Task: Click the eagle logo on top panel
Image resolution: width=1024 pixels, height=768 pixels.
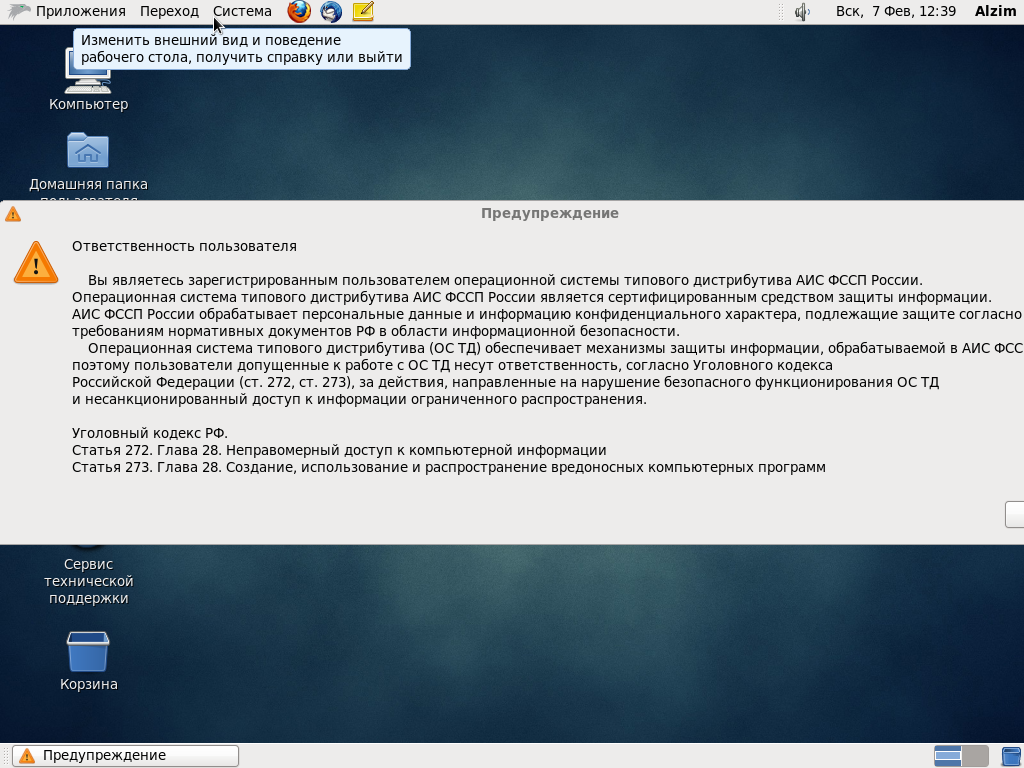Action: tap(19, 11)
